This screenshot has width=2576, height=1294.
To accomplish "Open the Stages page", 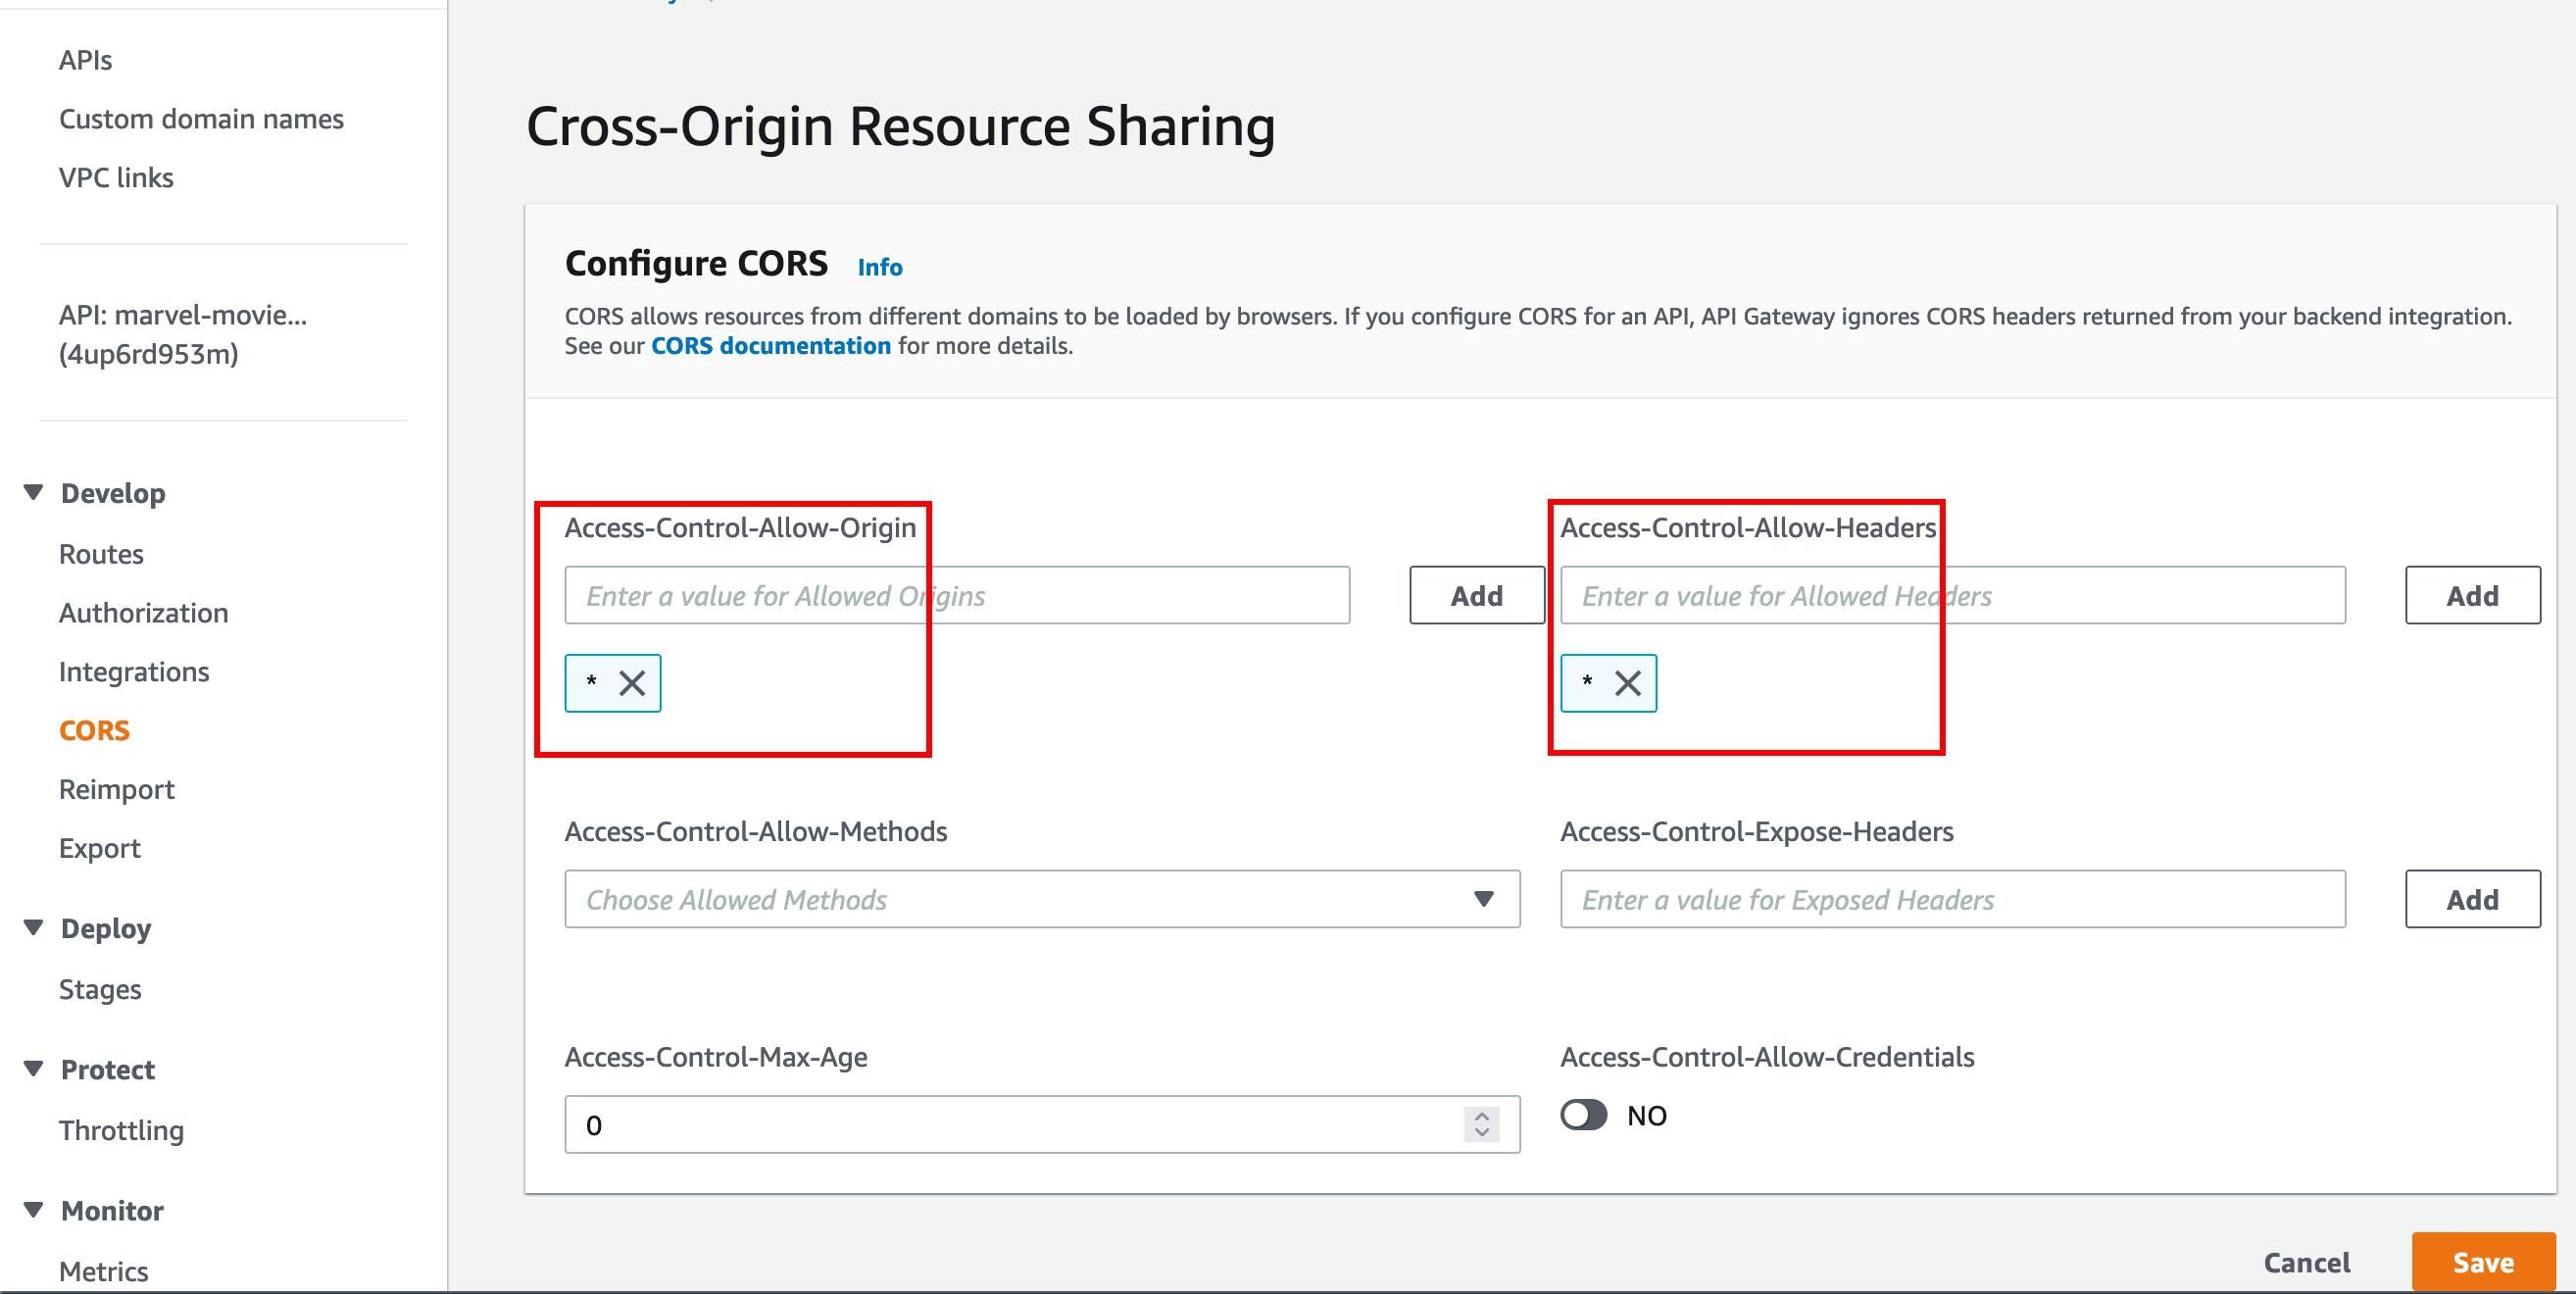I will pos(100,989).
